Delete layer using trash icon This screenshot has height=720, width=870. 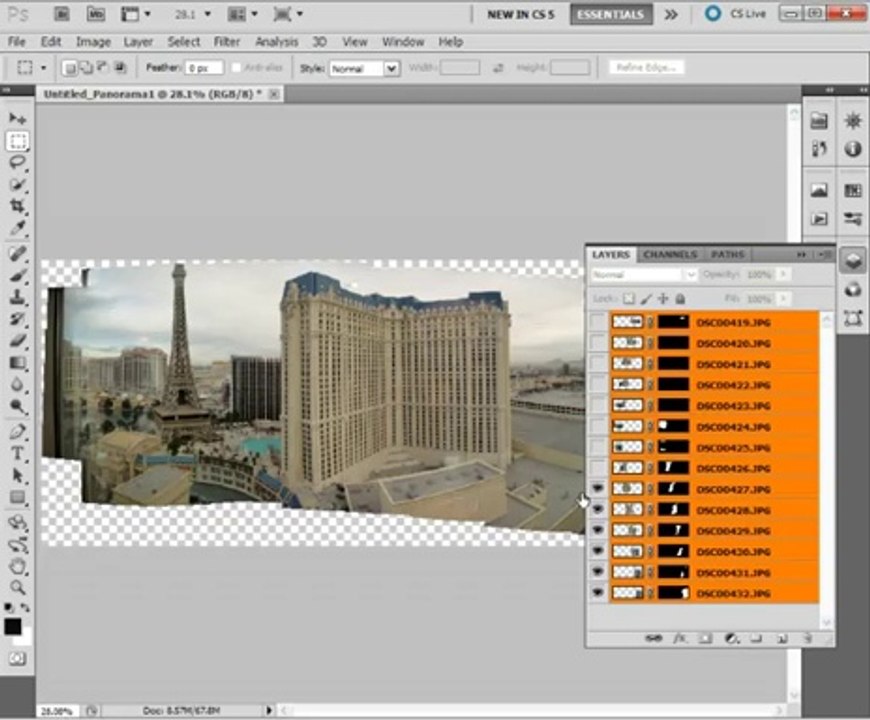pyautogui.click(x=808, y=638)
